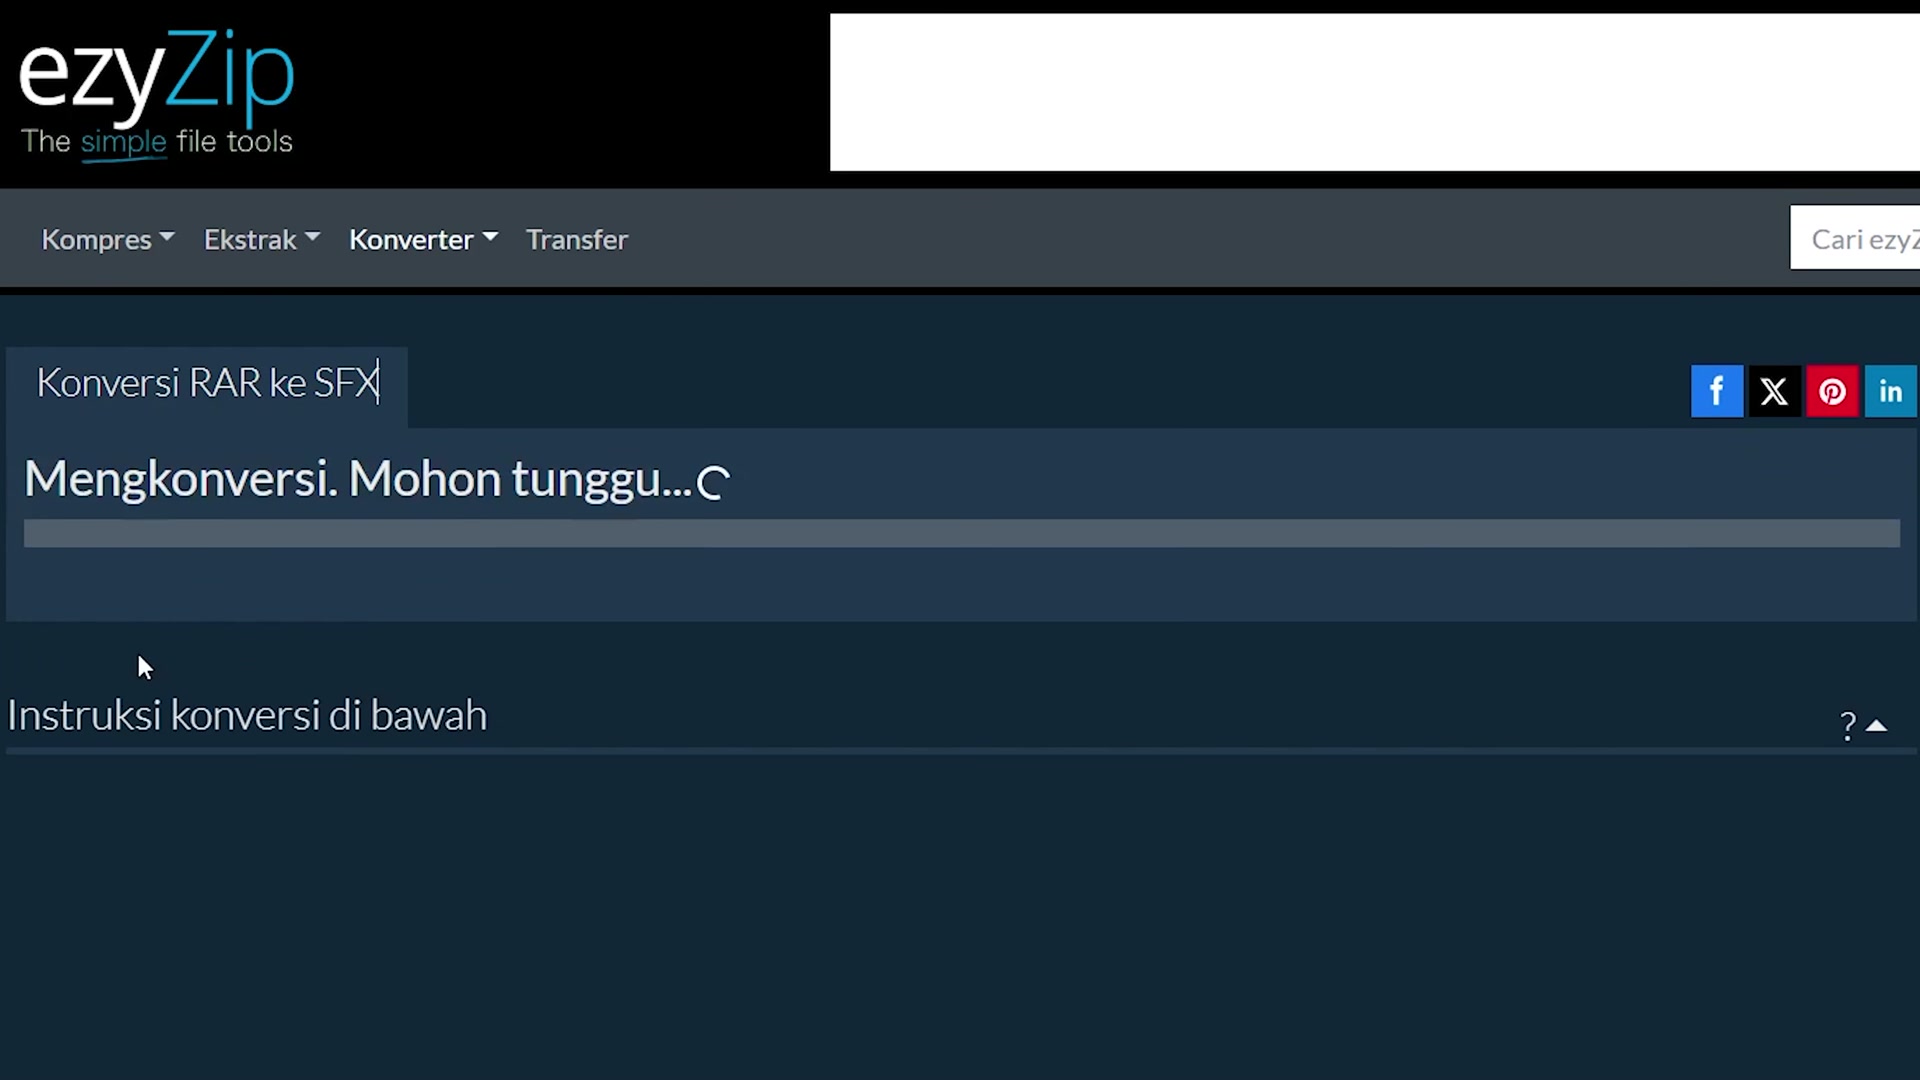Viewport: 1920px width, 1080px height.
Task: Share page on Facebook icon
Action: pos(1716,391)
